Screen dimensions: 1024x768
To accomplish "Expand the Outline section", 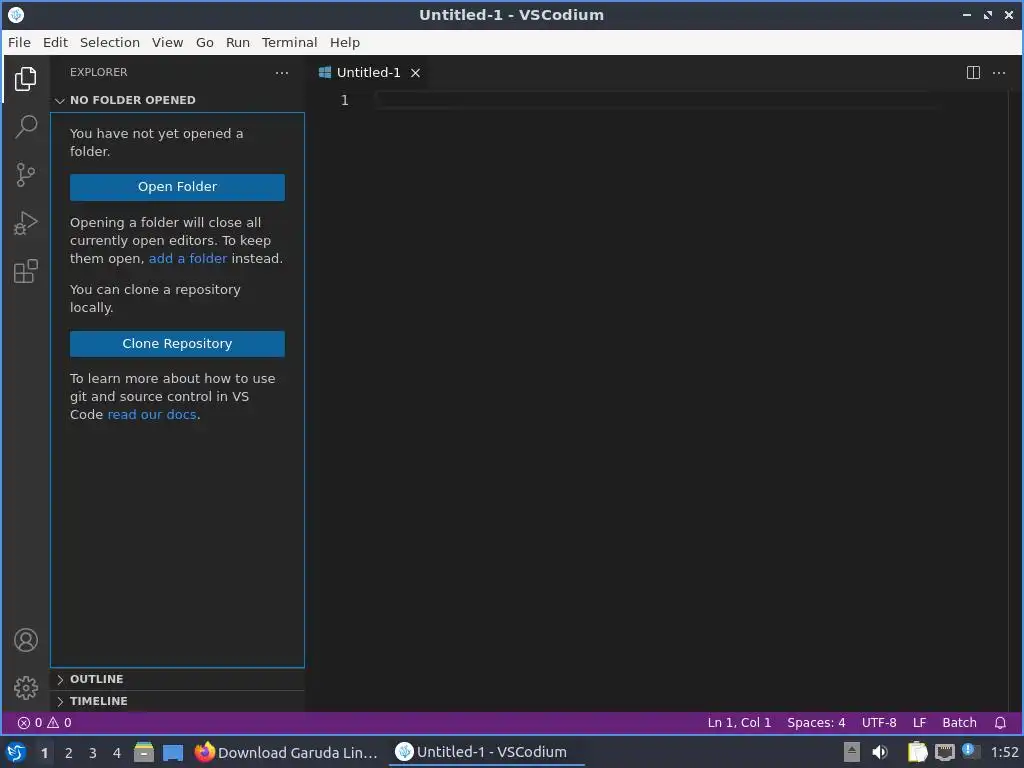I will (178, 679).
